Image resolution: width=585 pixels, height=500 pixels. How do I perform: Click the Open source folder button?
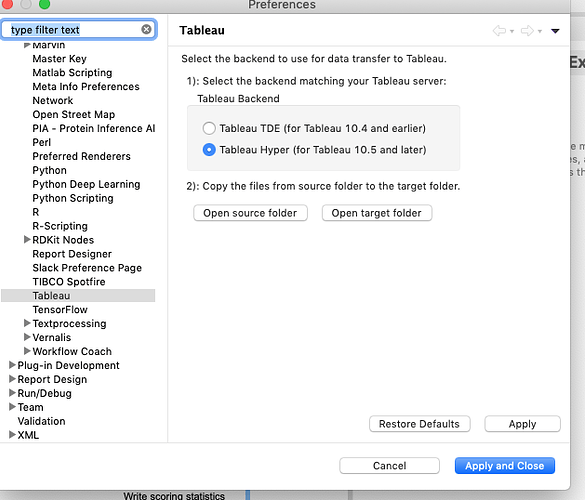click(250, 213)
